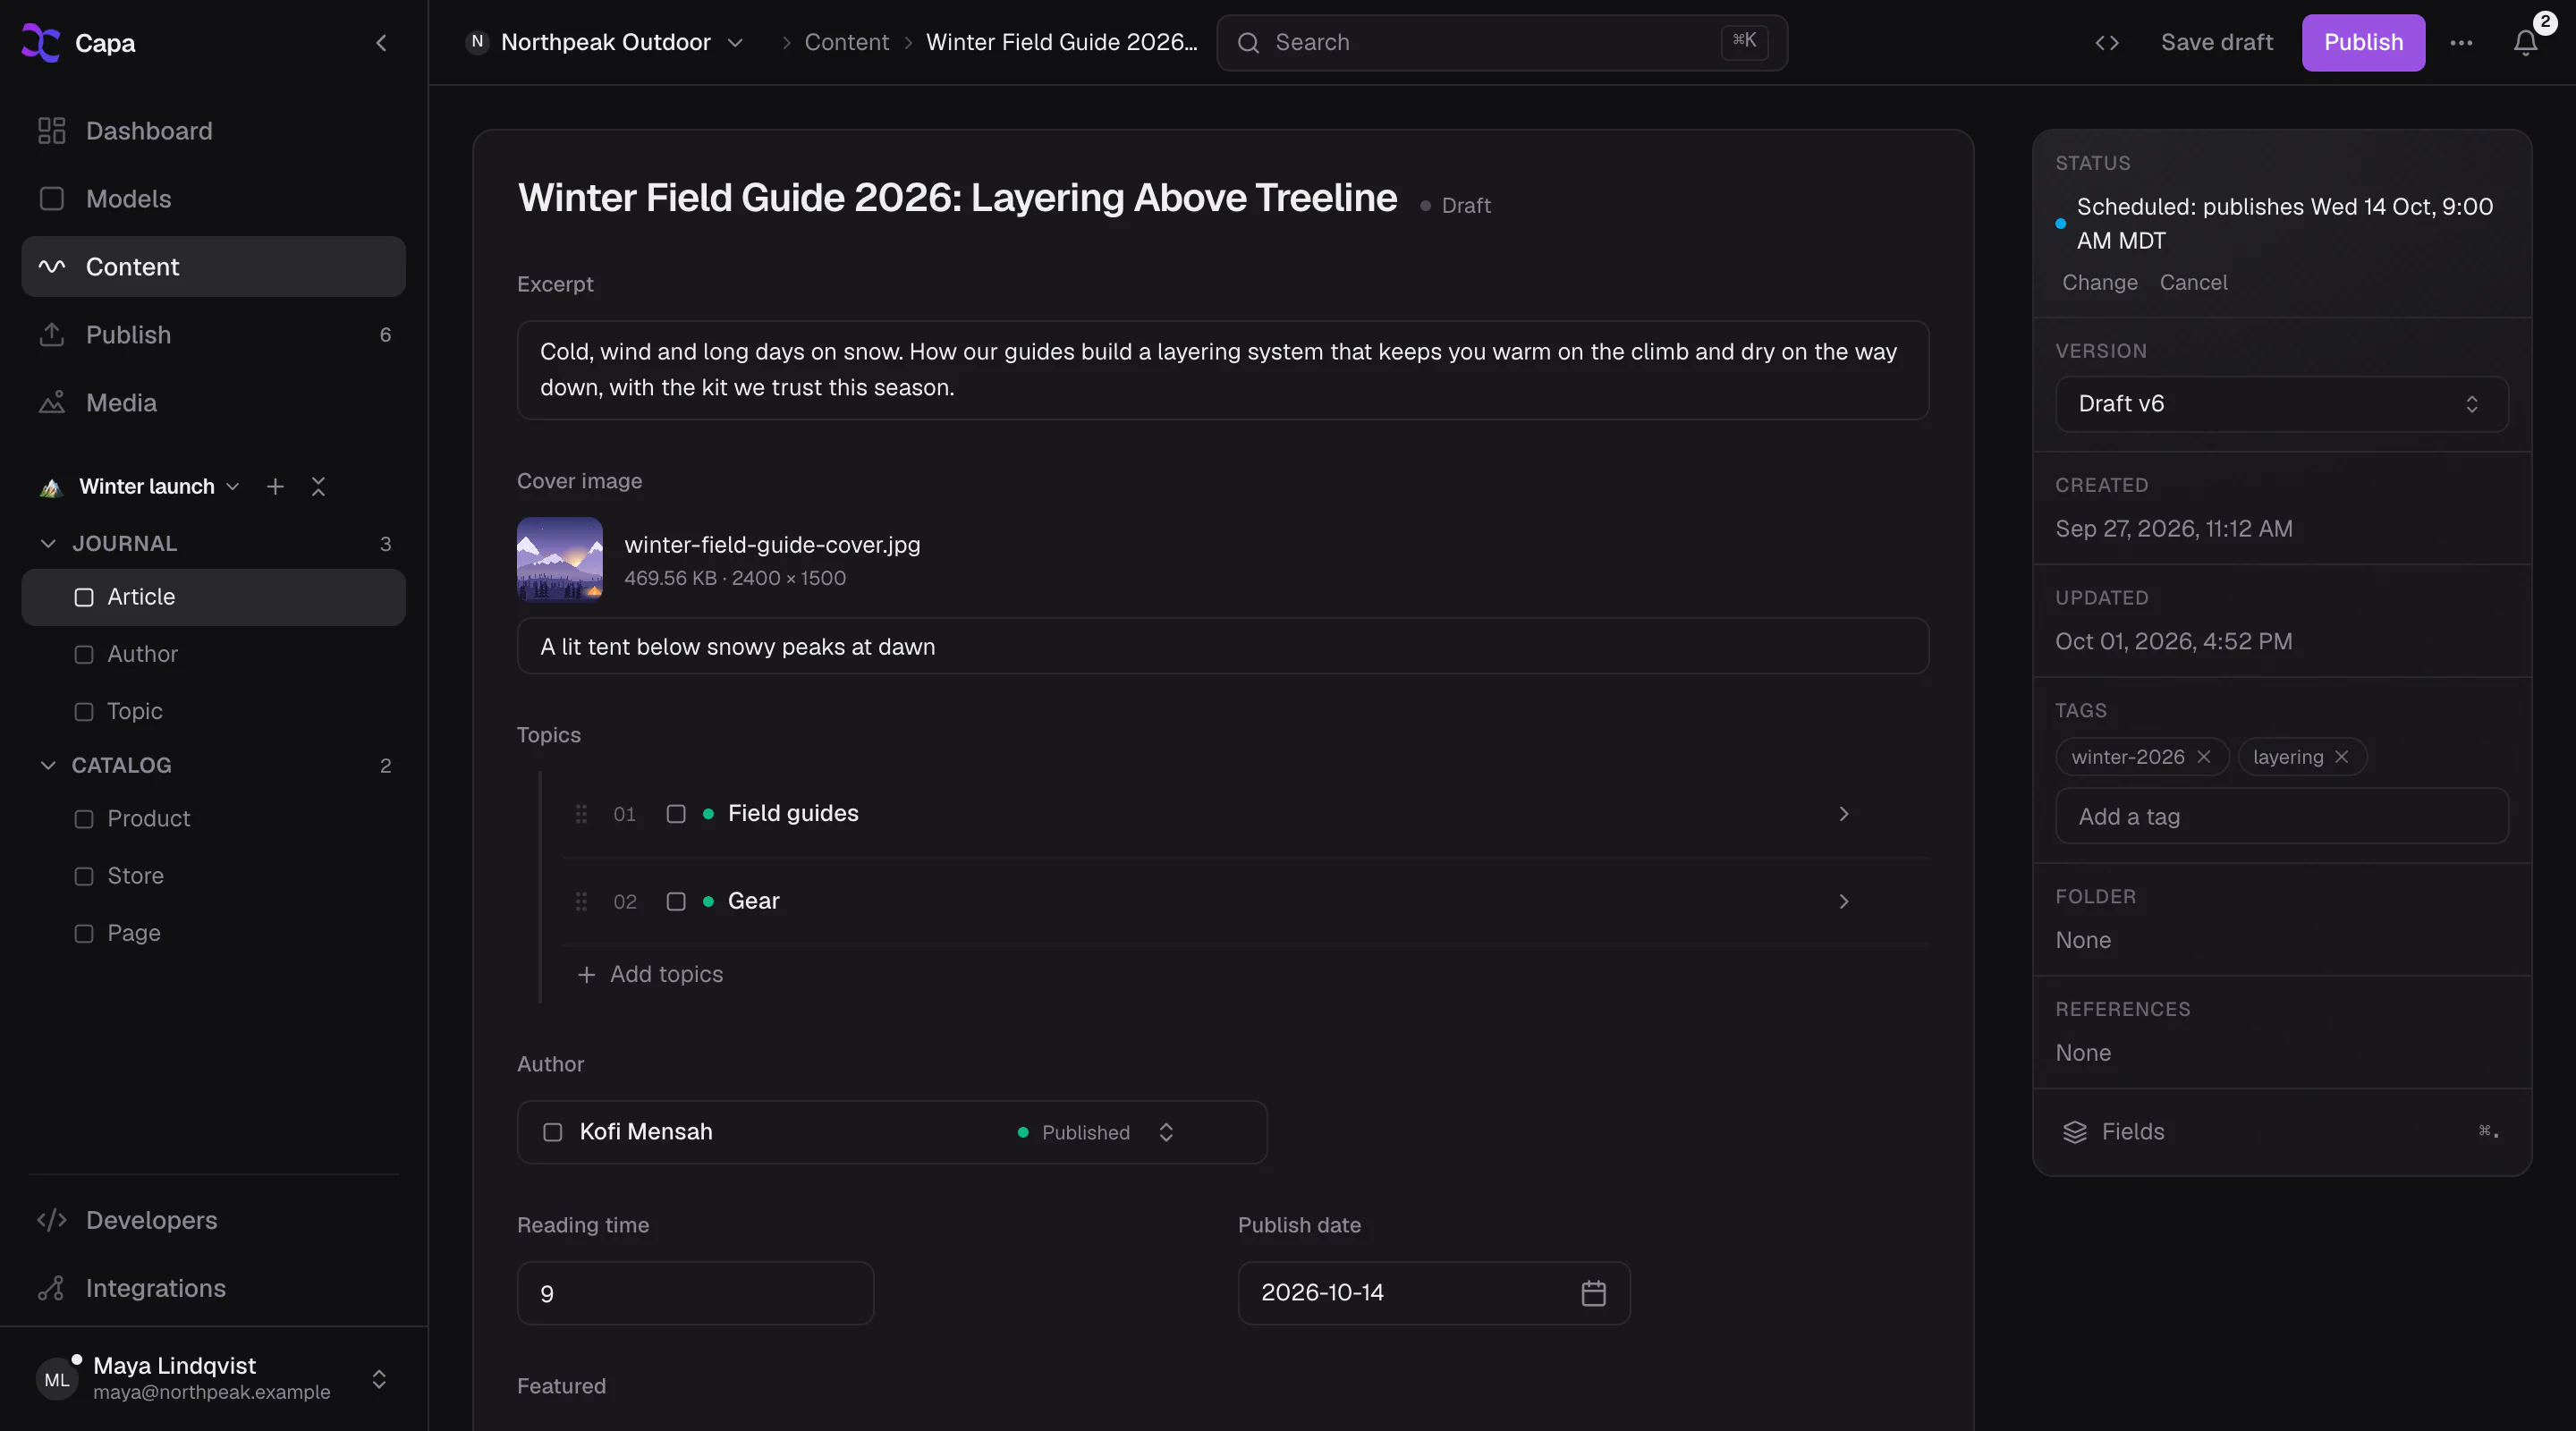This screenshot has height=1431, width=2576.
Task: Open the Draft v6 version dropdown
Action: [2281, 404]
